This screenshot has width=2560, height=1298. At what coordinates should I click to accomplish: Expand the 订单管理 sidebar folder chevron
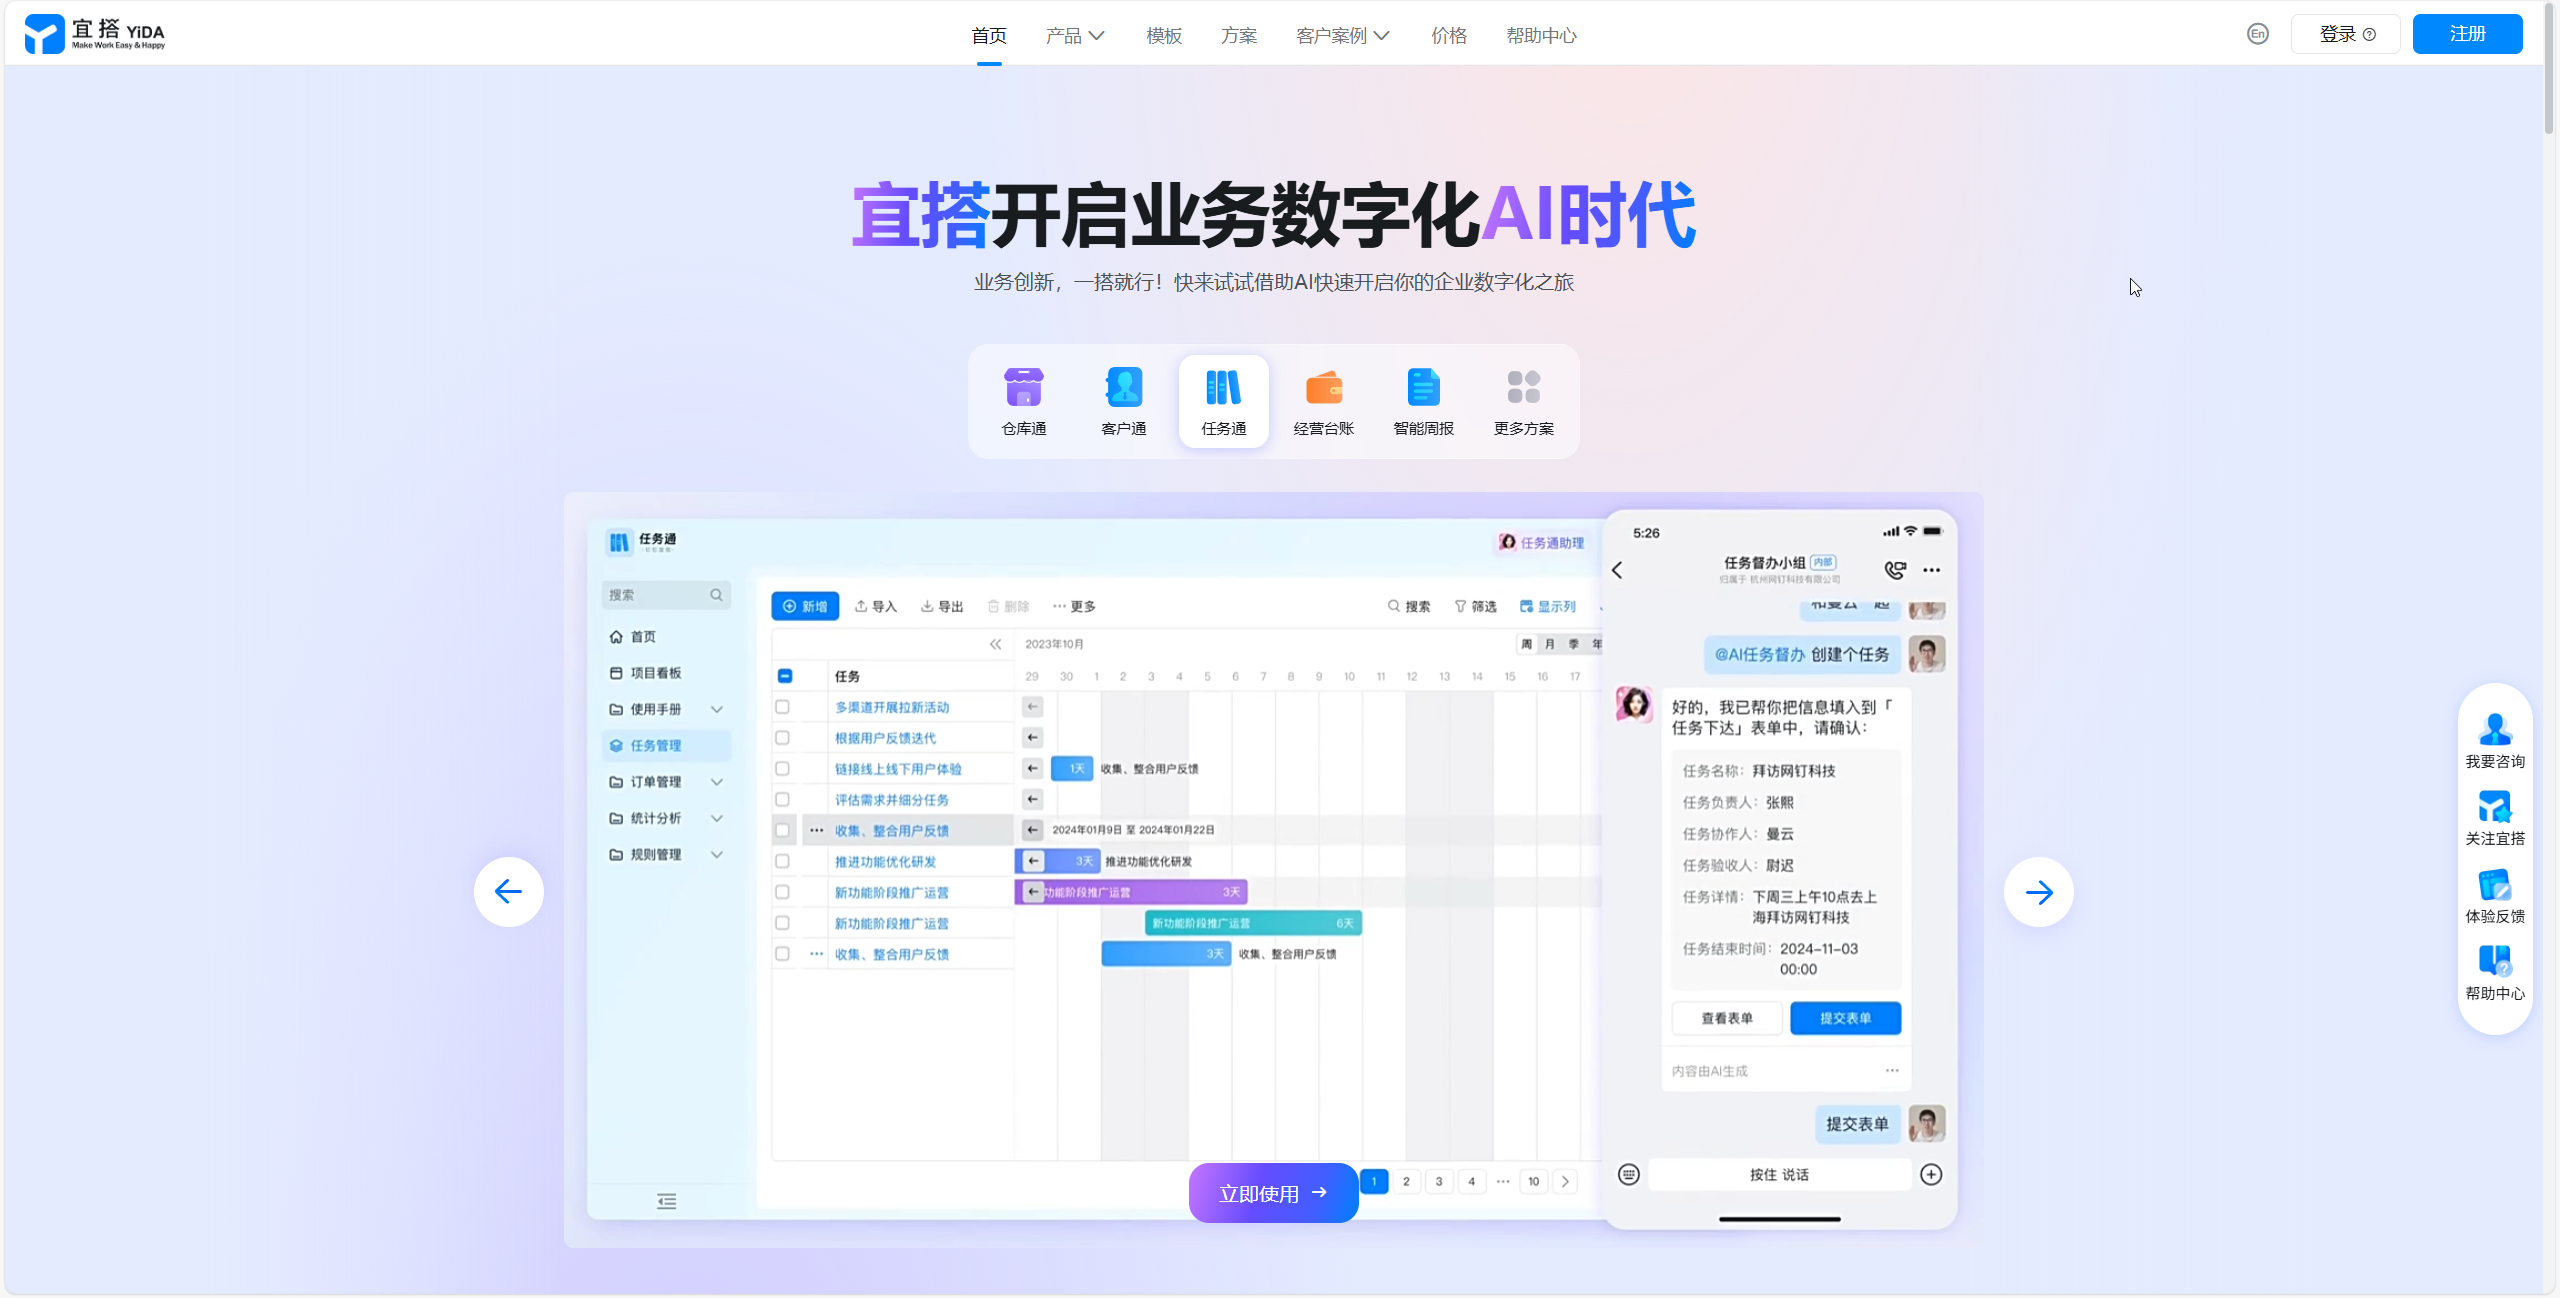click(x=717, y=782)
